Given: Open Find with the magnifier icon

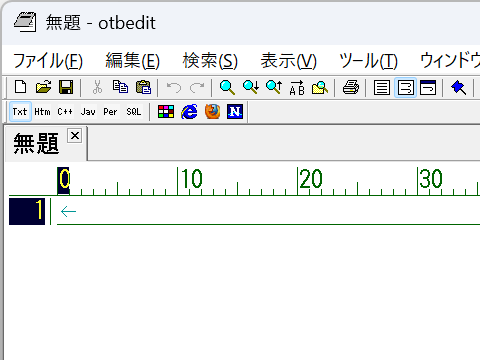Looking at the screenshot, I should point(227,87).
